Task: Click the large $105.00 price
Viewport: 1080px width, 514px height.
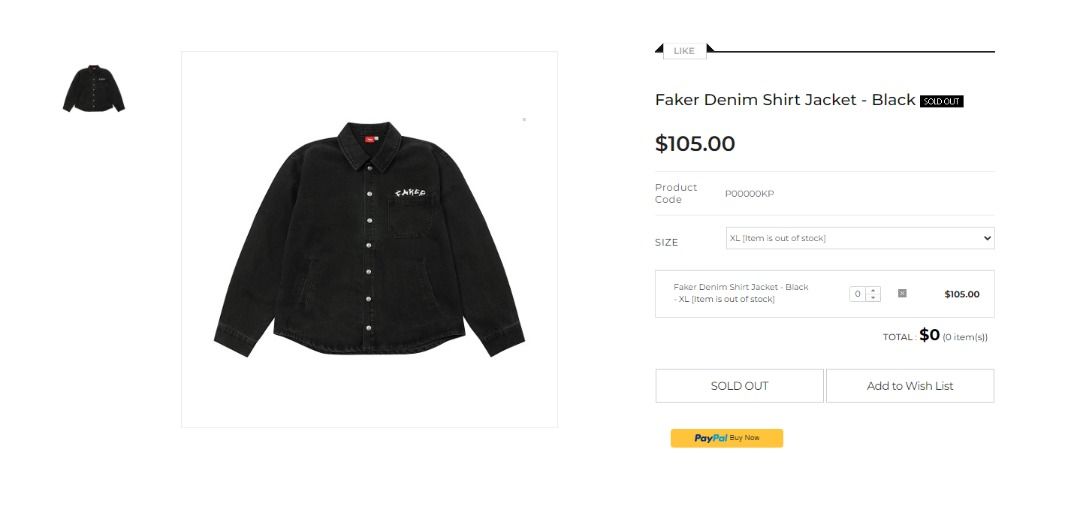Action: click(x=695, y=144)
